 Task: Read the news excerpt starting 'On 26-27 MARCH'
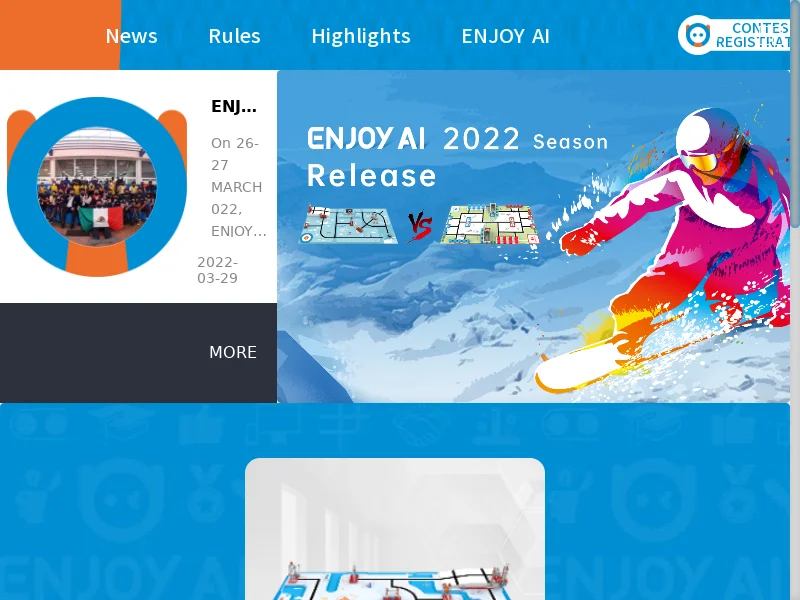238,187
